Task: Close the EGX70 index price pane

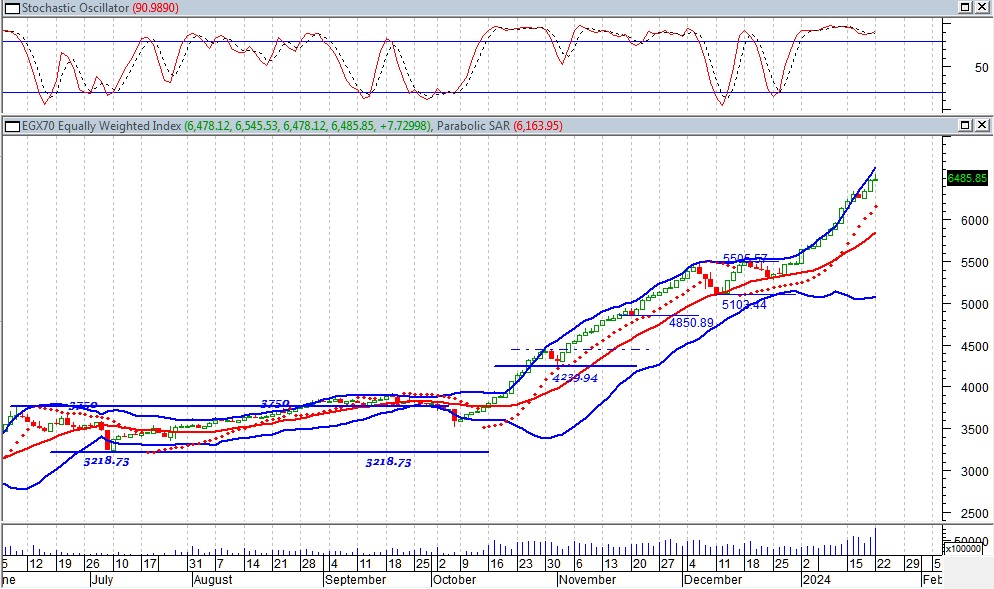Action: (x=982, y=126)
